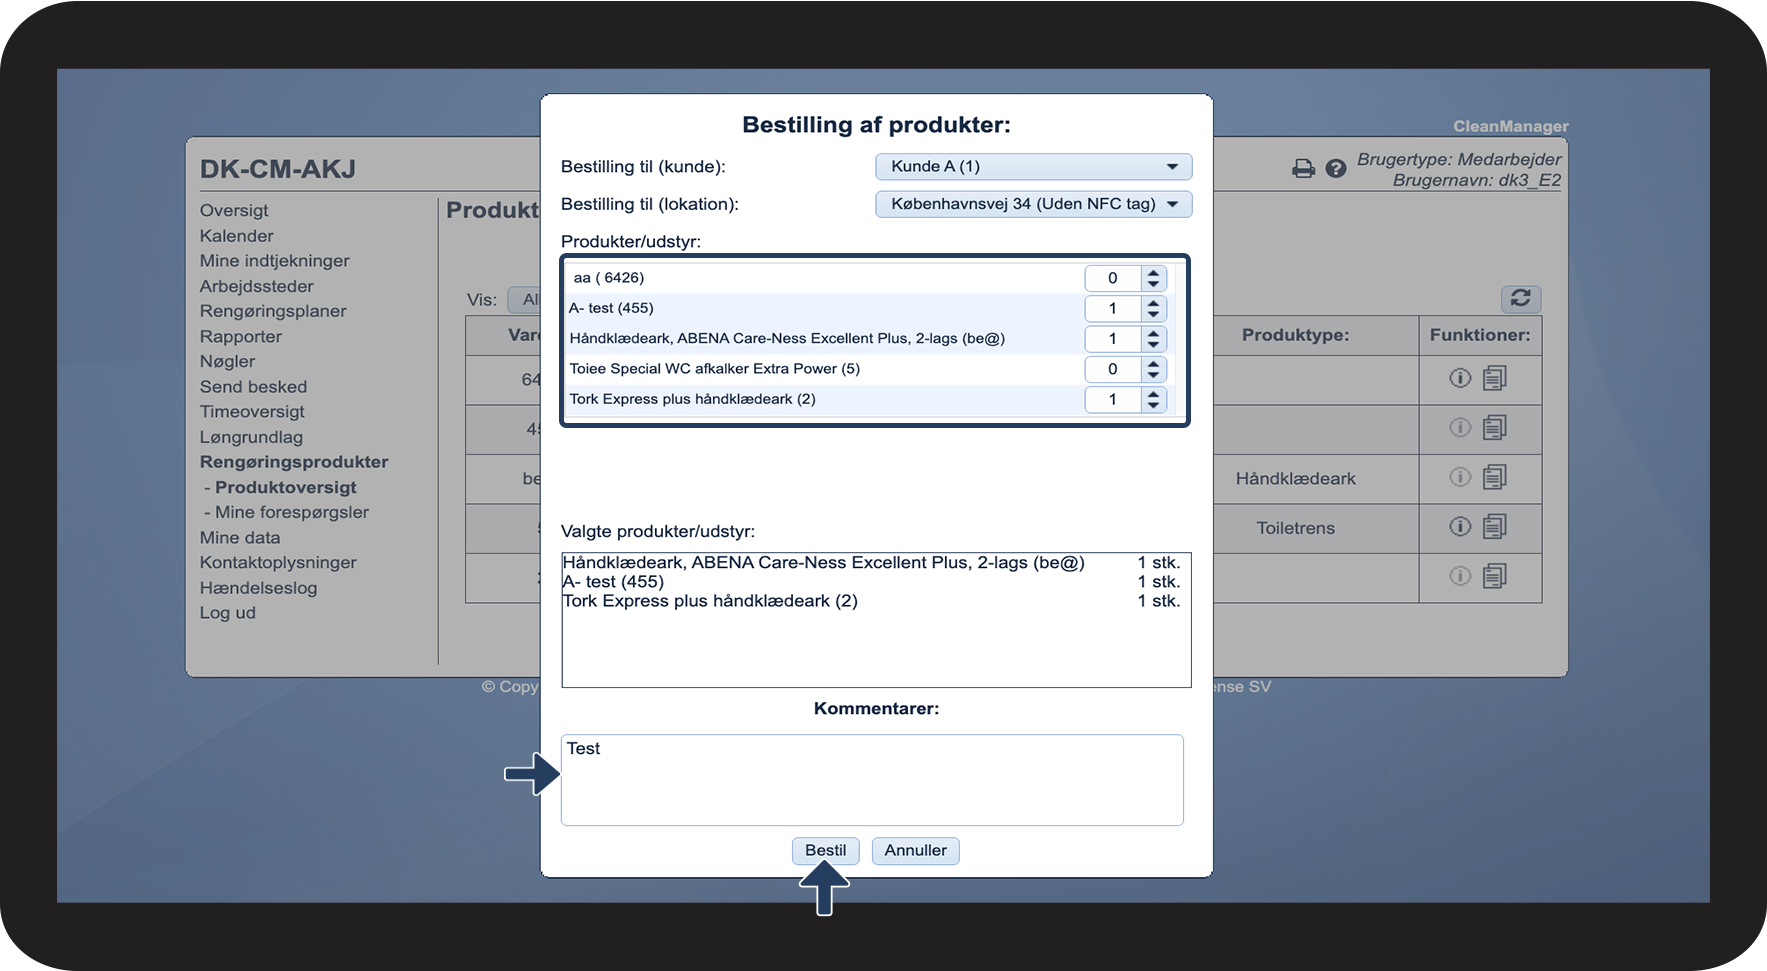1767x971 pixels.
Task: Click the Annuller button
Action: coord(915,850)
